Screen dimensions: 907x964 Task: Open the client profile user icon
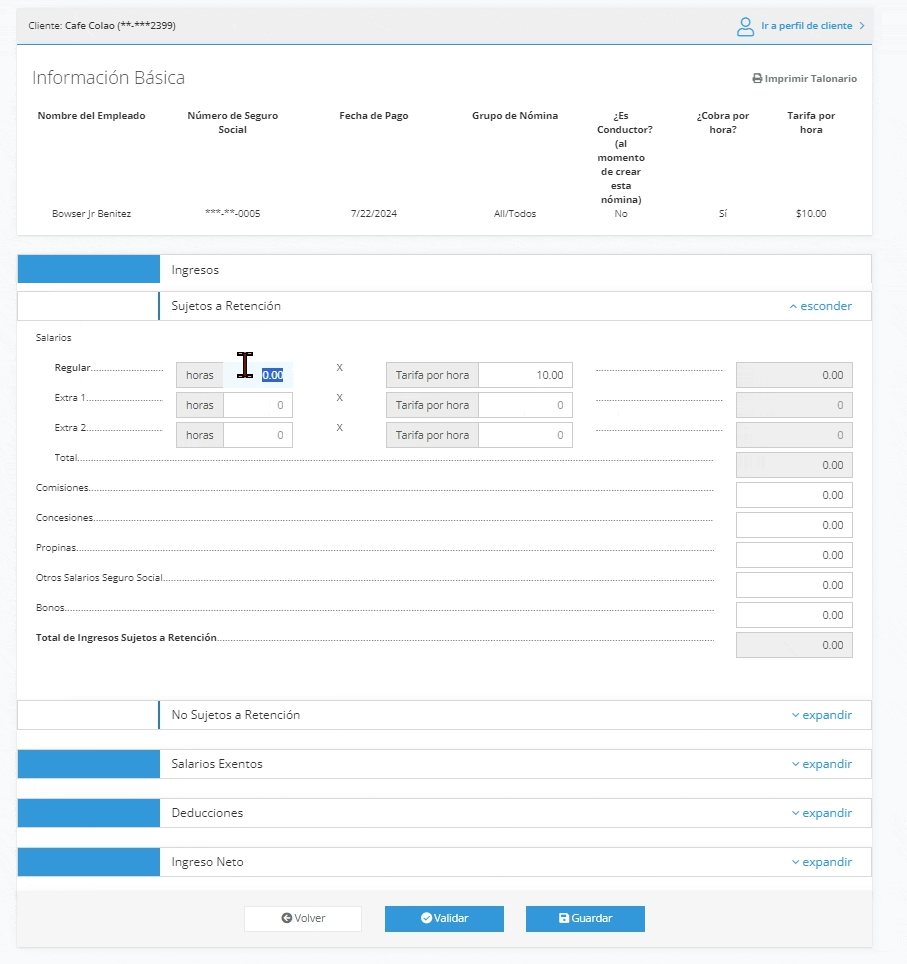pyautogui.click(x=745, y=26)
